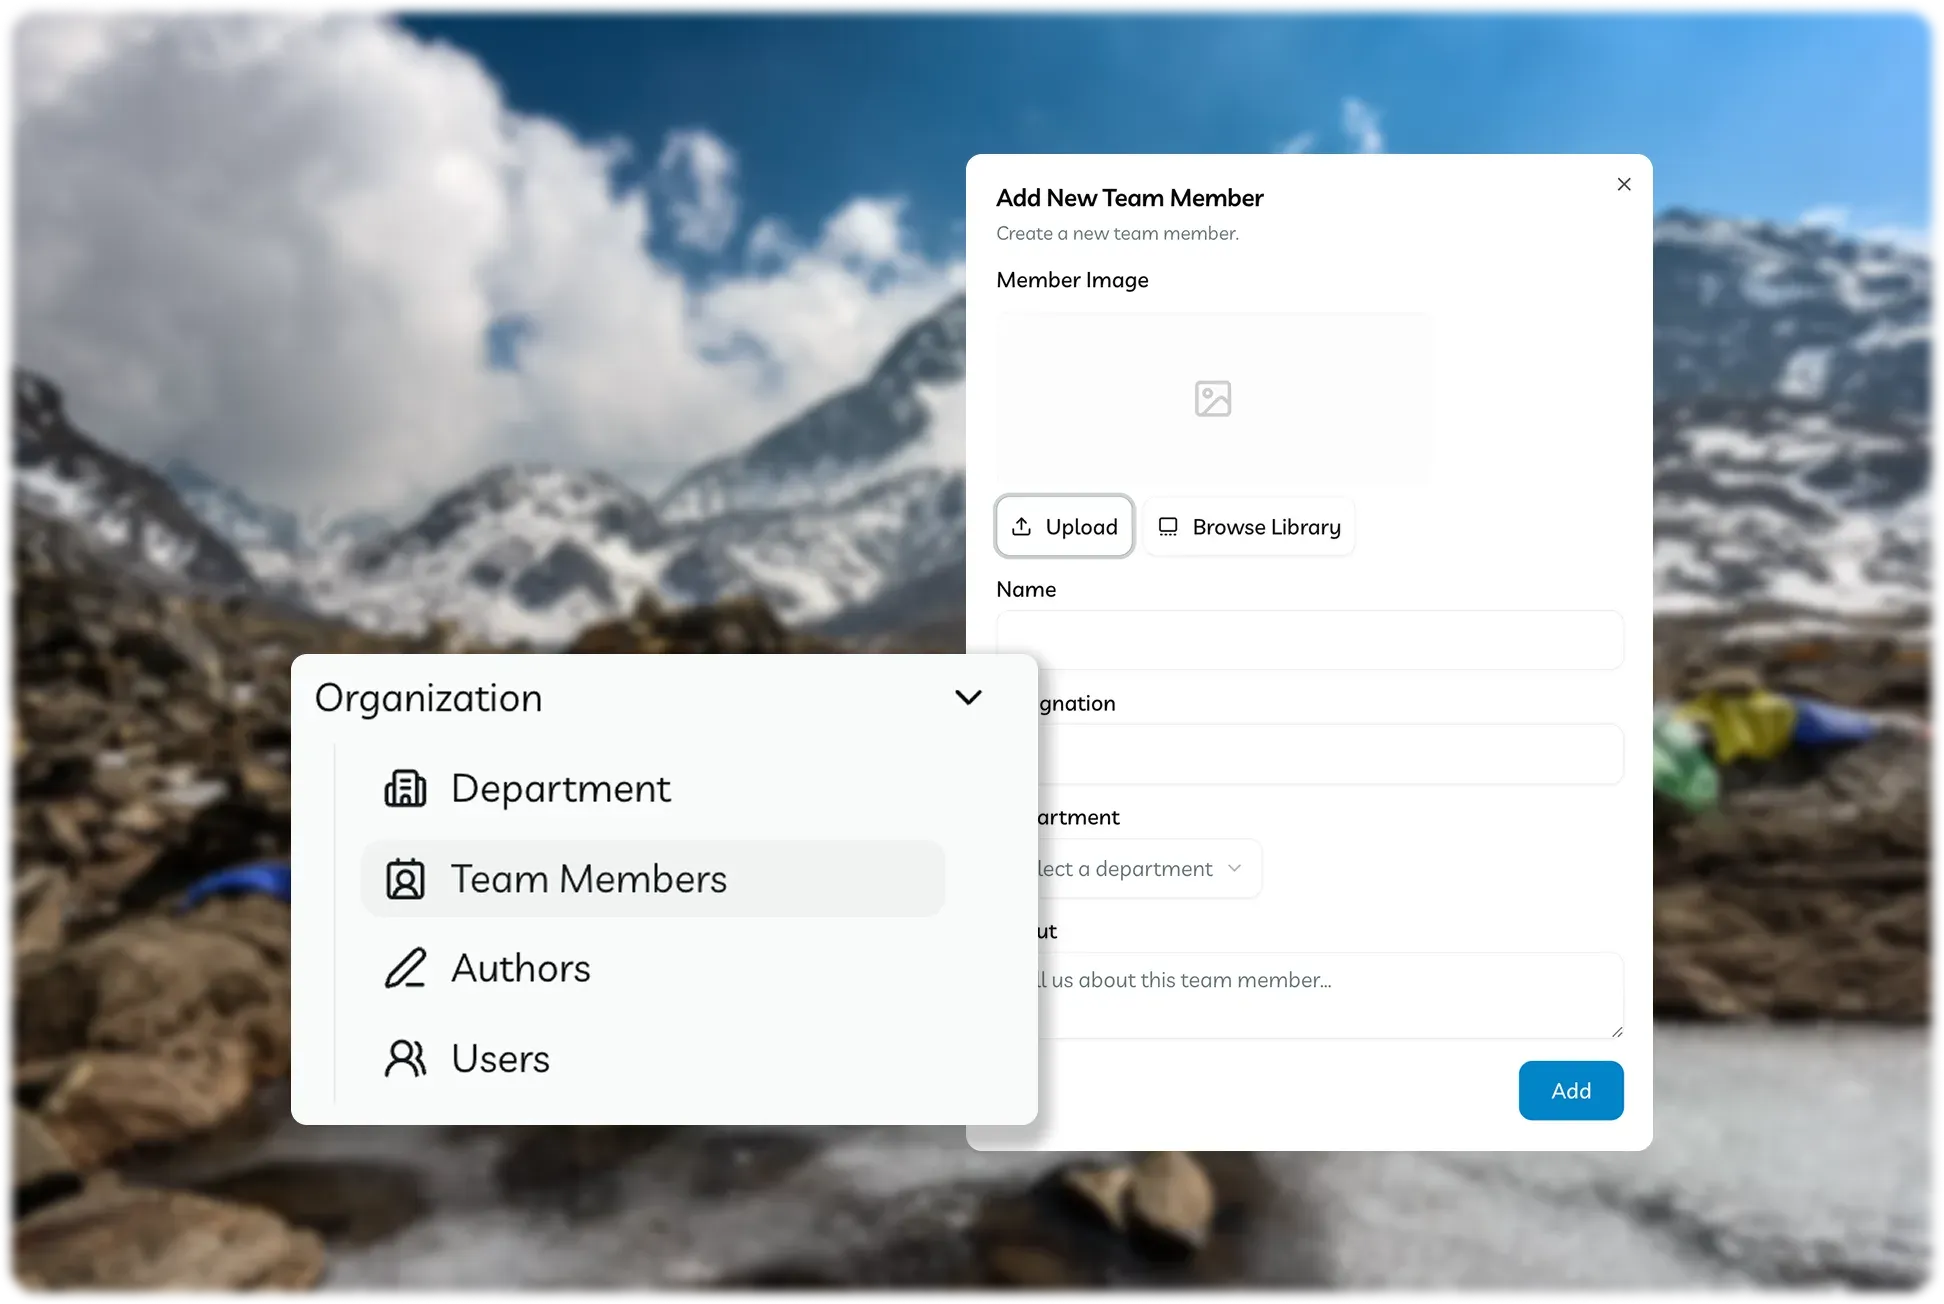Click the Member Image preview area
The image size is (1944, 1304).
(1213, 399)
